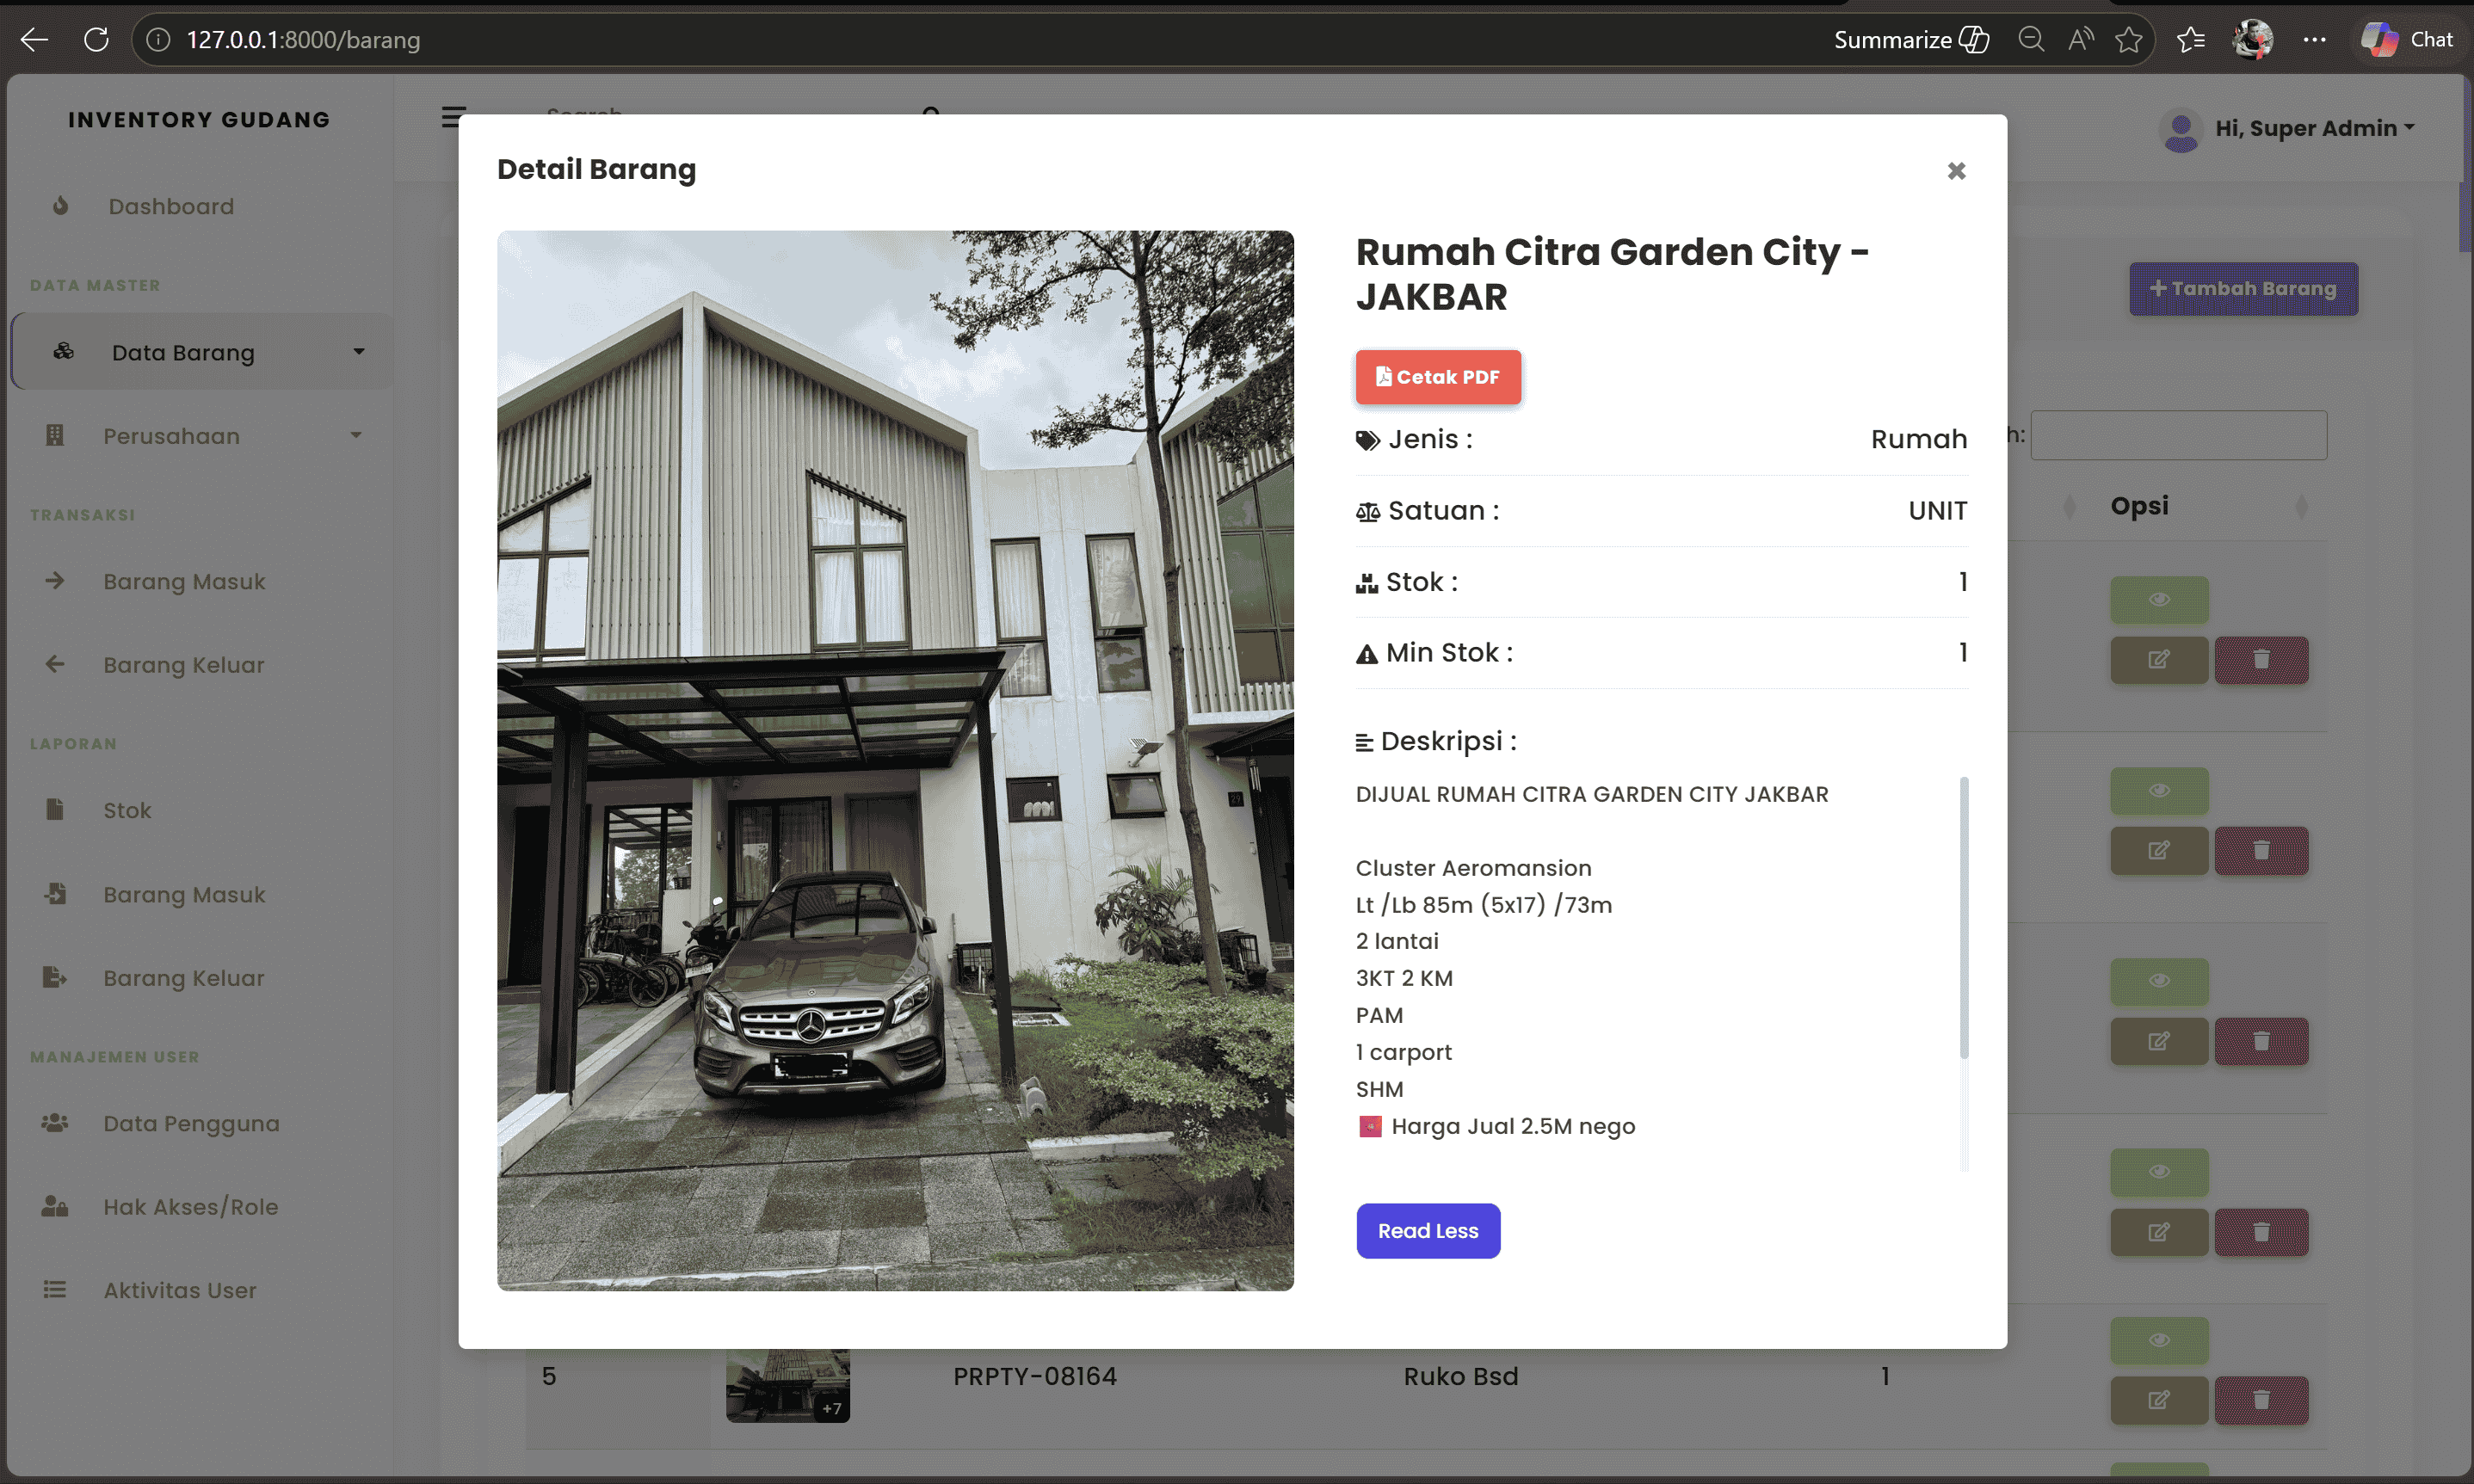
Task: View details with the Ruko Bsd row's eye button
Action: coord(2159,1341)
